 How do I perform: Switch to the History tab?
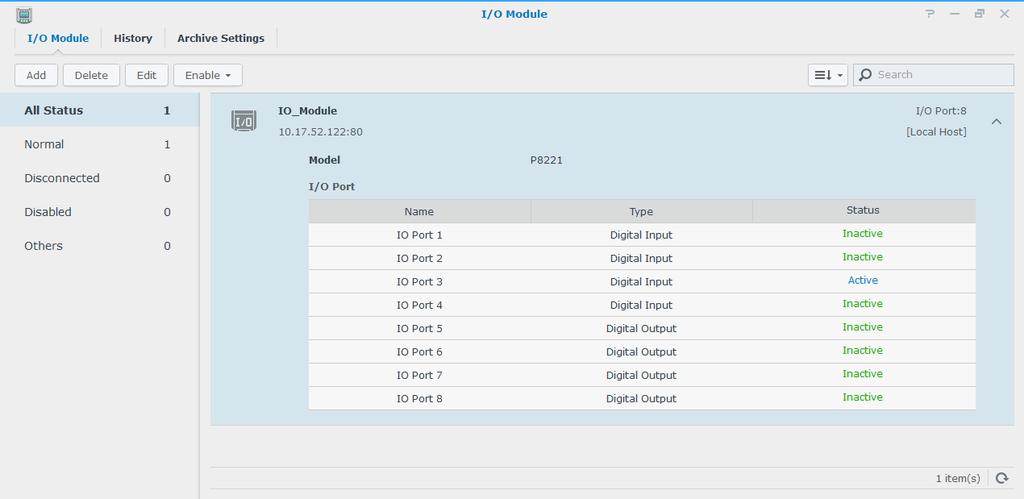133,38
